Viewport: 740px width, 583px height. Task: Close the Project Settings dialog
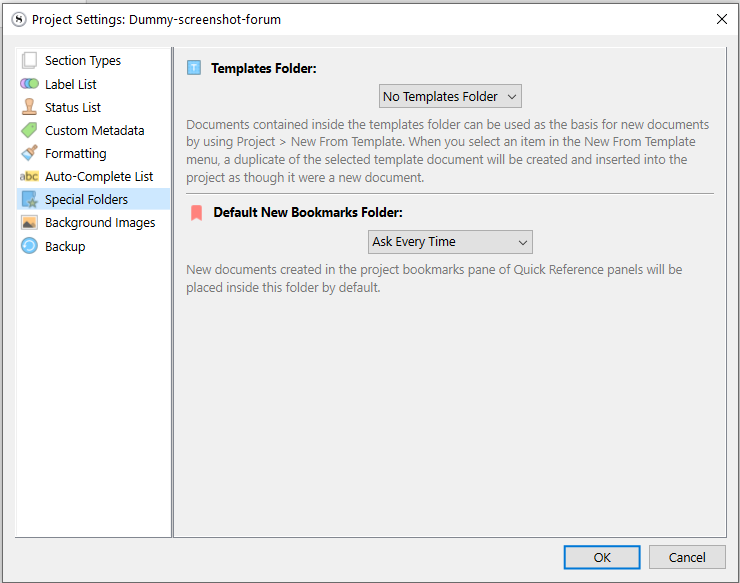coord(721,19)
